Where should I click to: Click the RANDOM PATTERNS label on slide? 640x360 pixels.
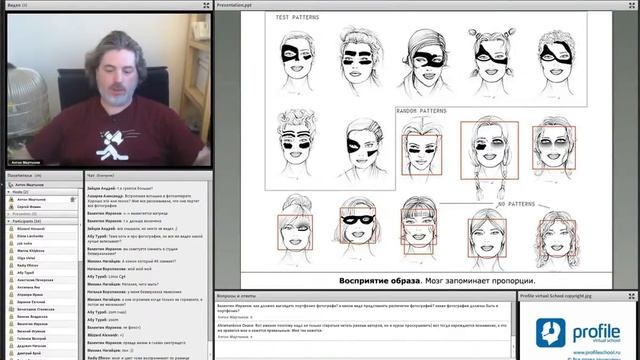[421, 111]
